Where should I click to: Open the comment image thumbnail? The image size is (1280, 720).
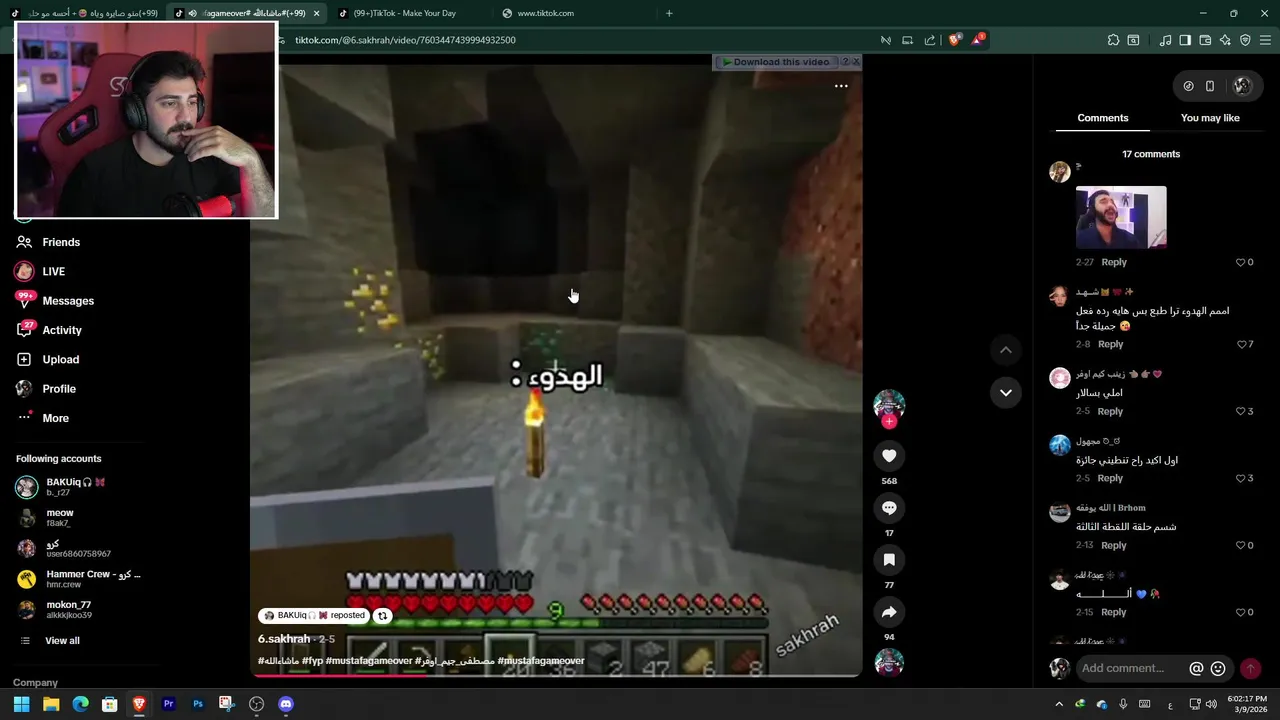pyautogui.click(x=1121, y=217)
